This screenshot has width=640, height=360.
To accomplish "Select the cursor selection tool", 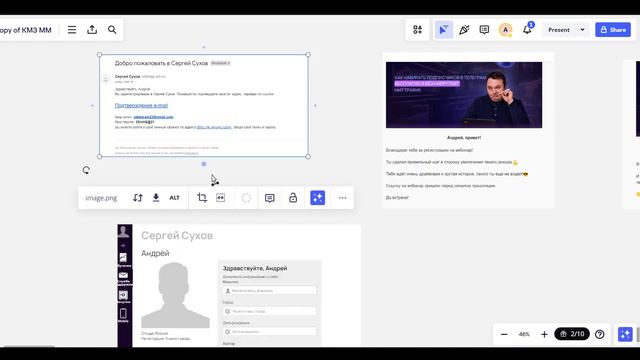I will 444,30.
